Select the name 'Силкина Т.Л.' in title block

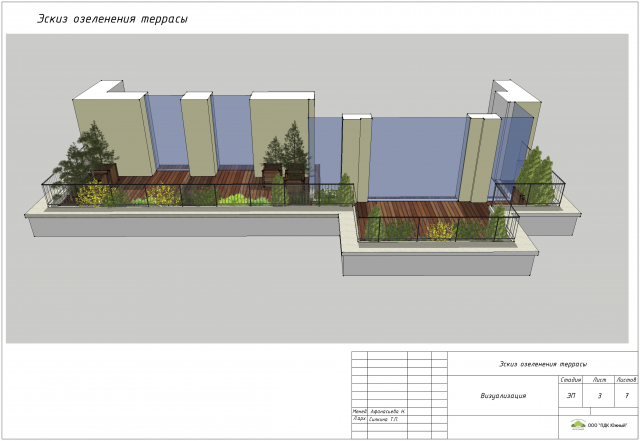(x=383, y=419)
